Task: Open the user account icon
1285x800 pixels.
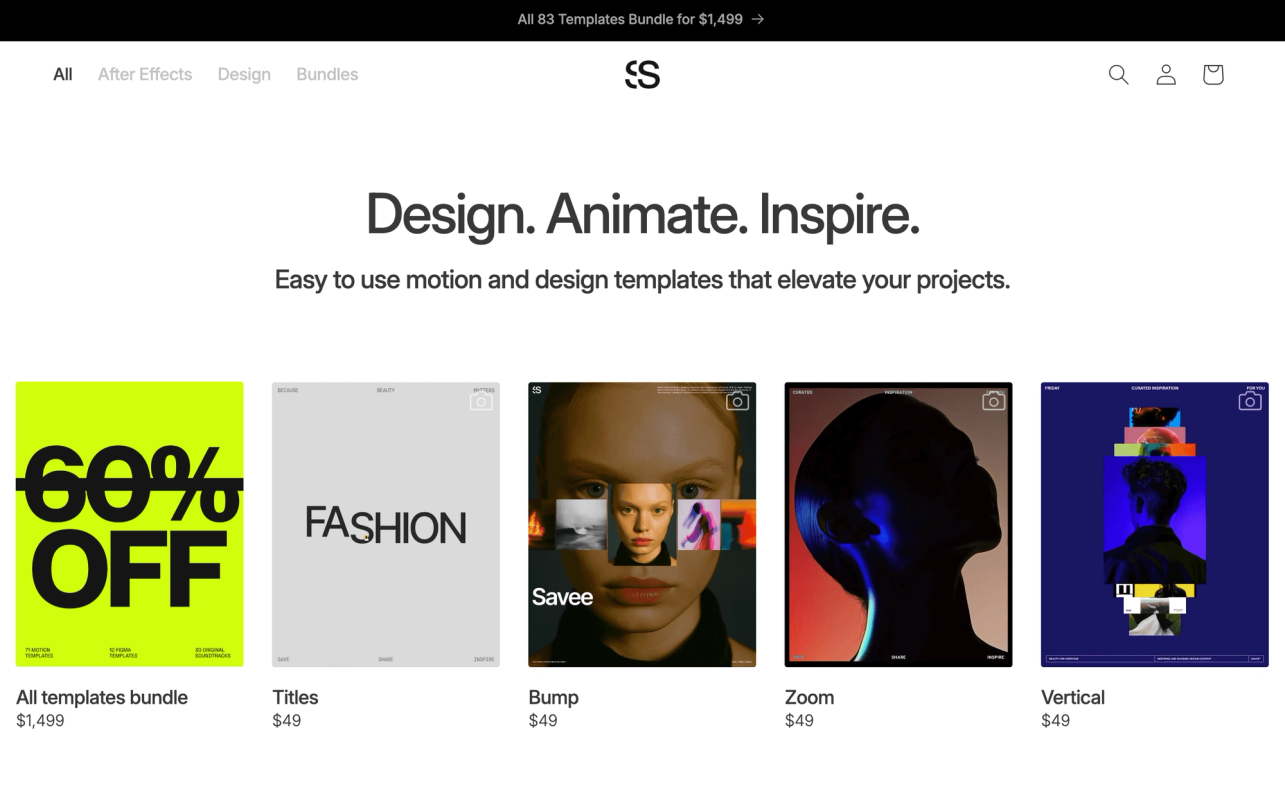Action: (x=1166, y=75)
